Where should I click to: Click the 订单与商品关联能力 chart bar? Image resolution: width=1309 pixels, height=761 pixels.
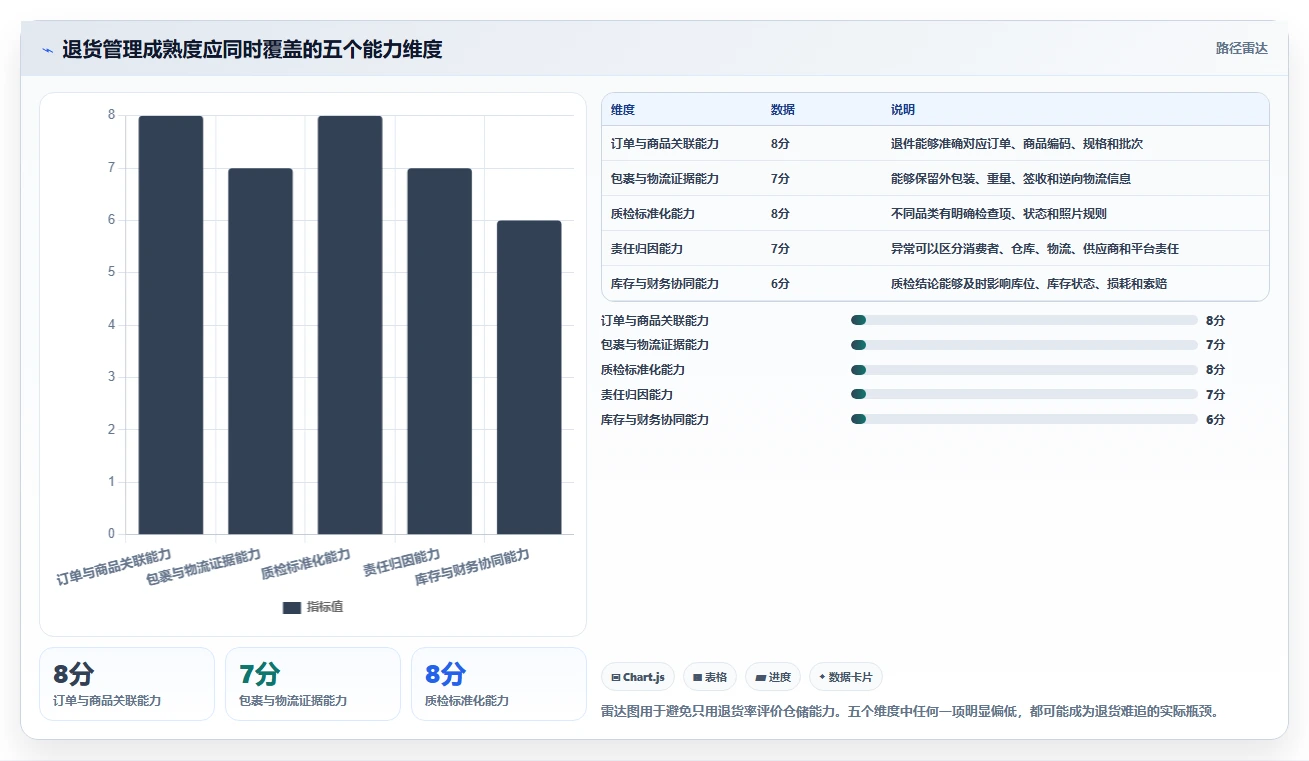(171, 325)
